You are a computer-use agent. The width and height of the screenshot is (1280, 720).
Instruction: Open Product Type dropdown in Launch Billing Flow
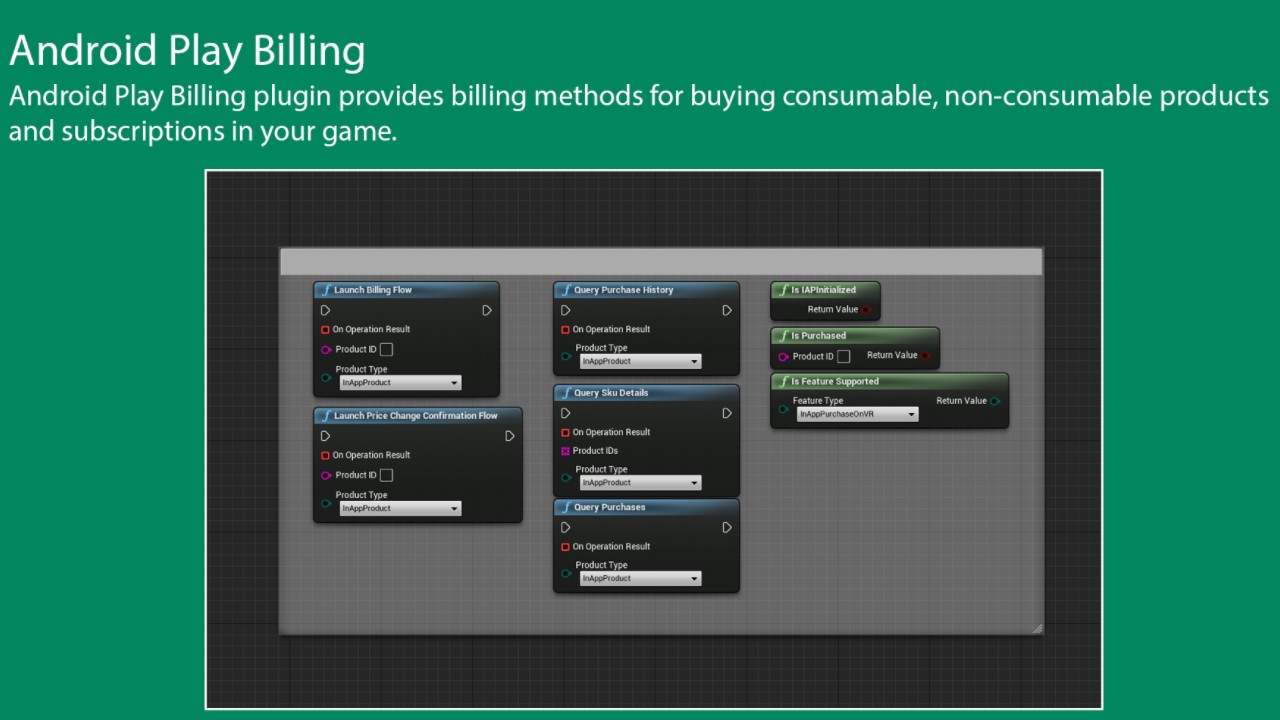tap(400, 382)
